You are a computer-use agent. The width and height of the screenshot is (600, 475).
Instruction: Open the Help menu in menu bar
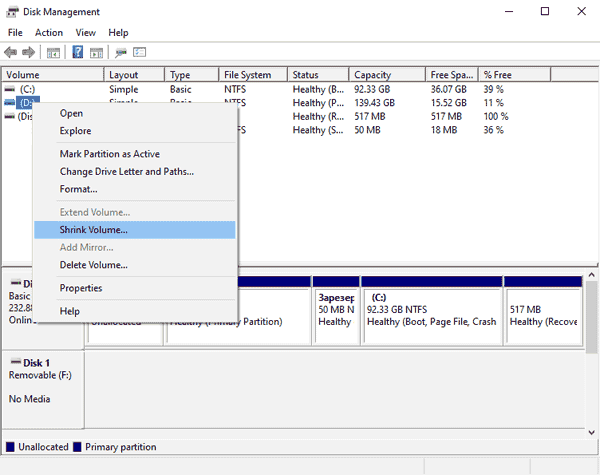coord(118,33)
